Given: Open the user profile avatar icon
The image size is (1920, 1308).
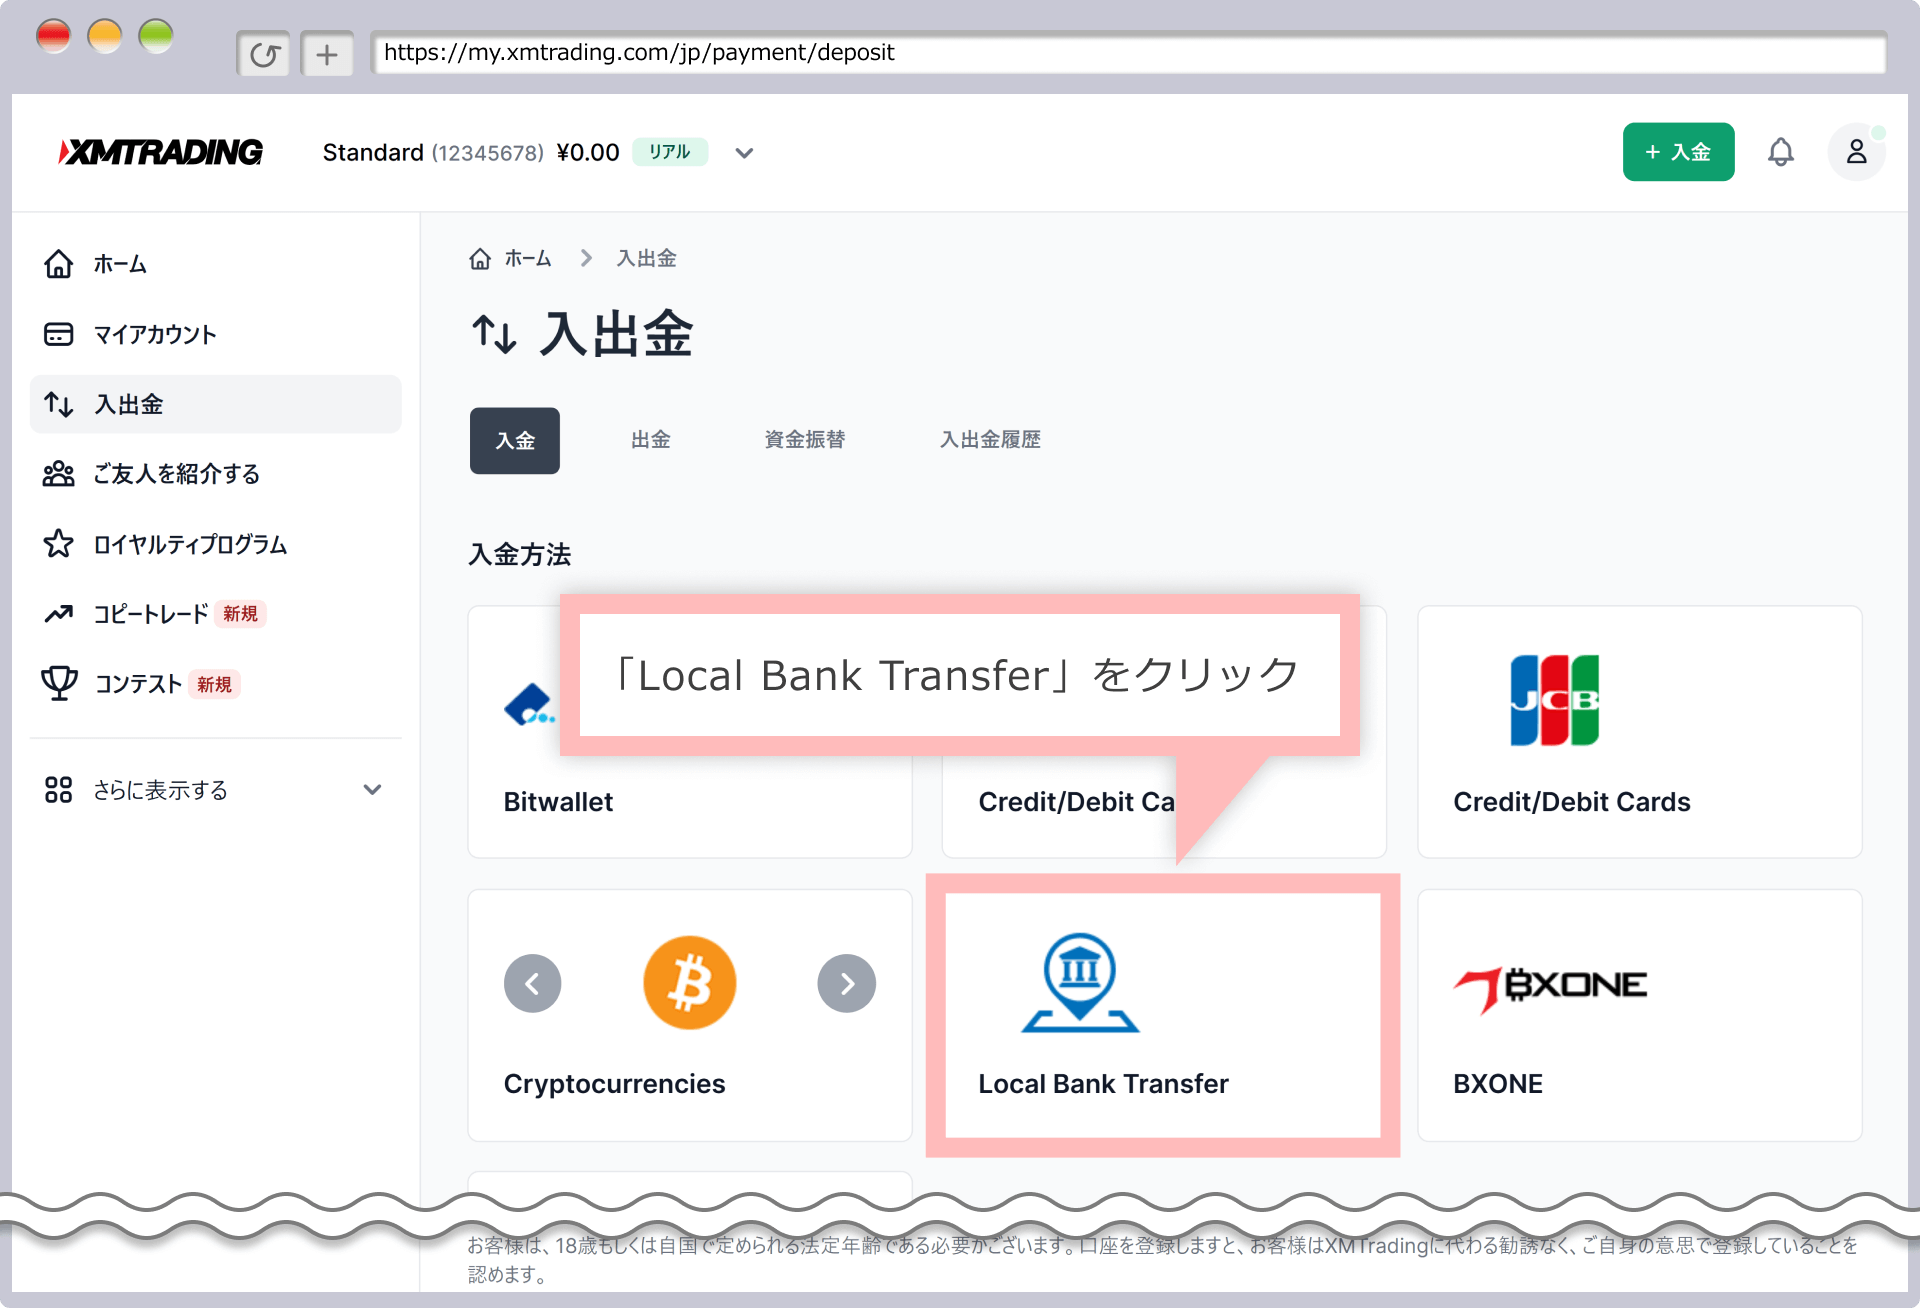Looking at the screenshot, I should tap(1856, 152).
